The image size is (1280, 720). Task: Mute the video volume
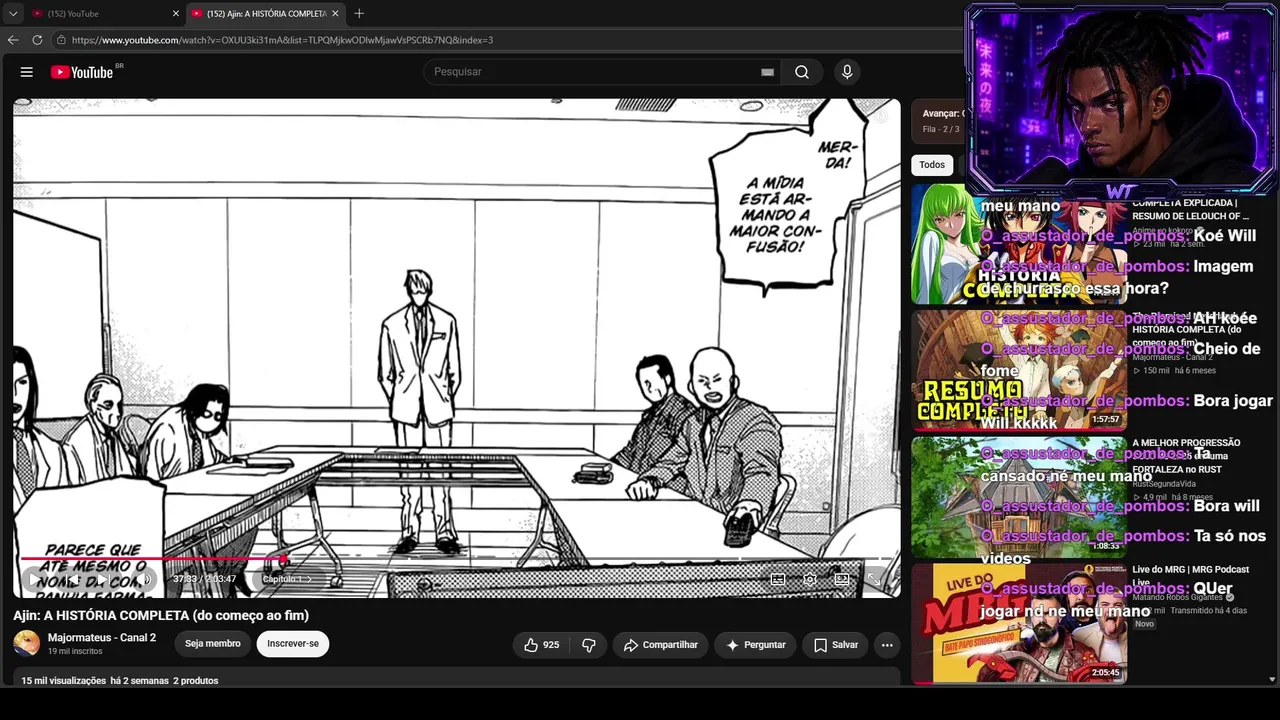(145, 579)
